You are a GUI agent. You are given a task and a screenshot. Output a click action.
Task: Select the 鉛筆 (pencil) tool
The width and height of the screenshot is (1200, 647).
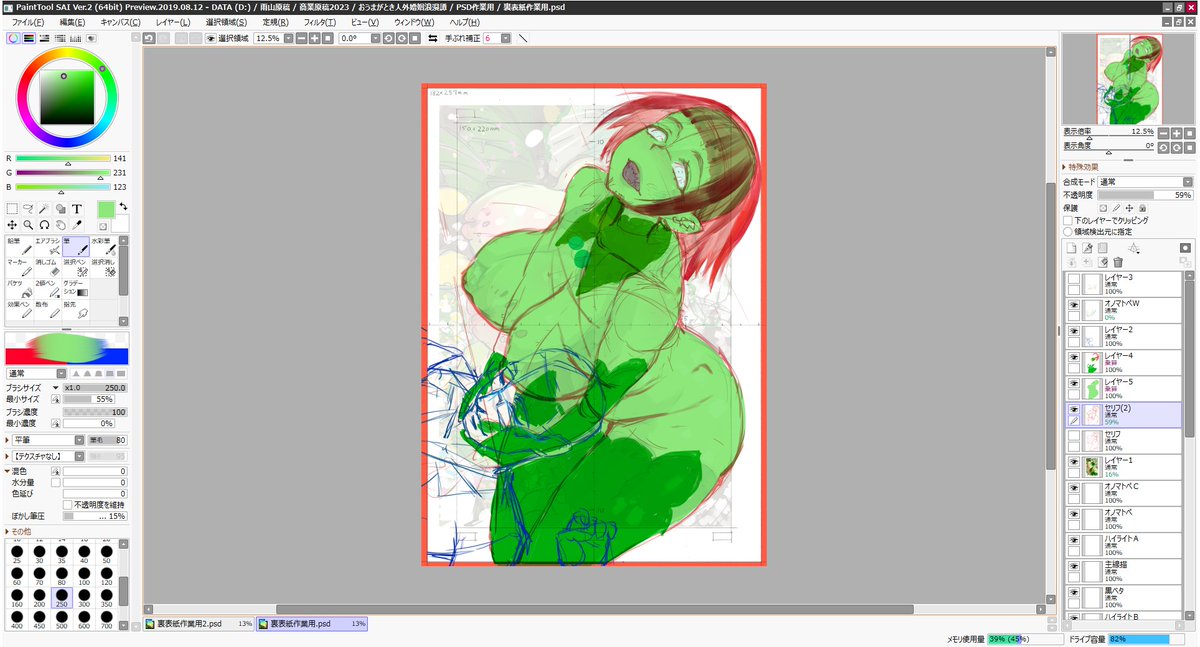[19, 246]
